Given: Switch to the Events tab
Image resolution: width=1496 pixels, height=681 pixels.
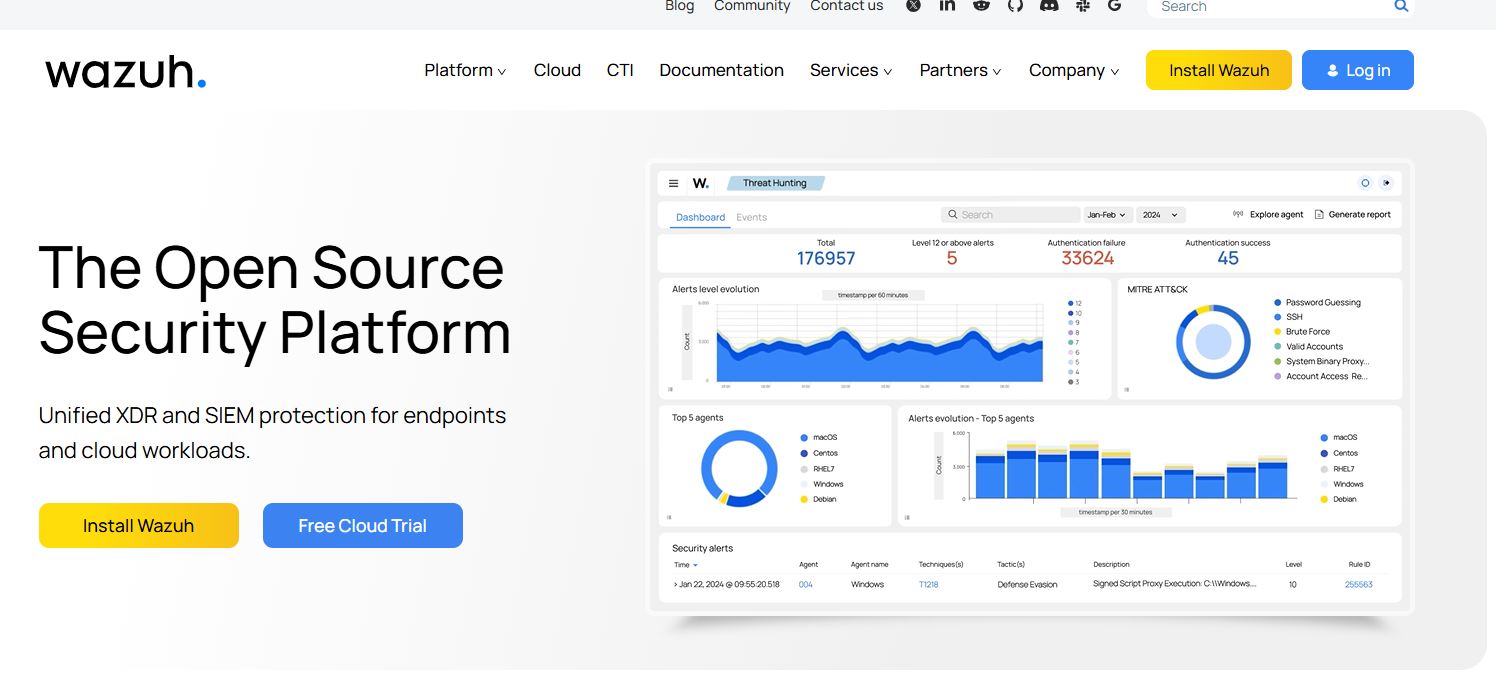Looking at the screenshot, I should [x=752, y=217].
